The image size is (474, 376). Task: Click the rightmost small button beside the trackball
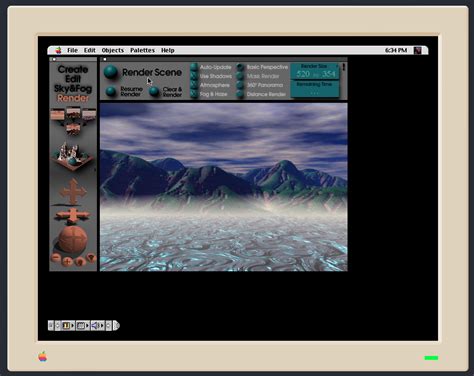[91, 257]
